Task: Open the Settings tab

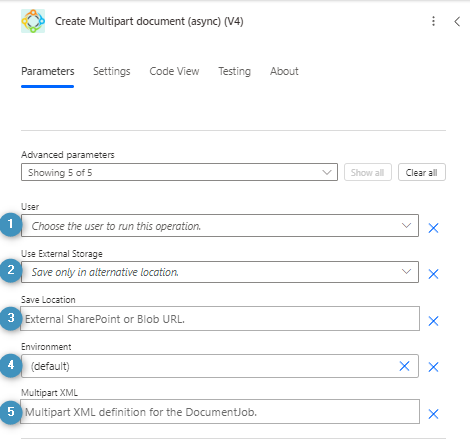Action: pos(112,71)
